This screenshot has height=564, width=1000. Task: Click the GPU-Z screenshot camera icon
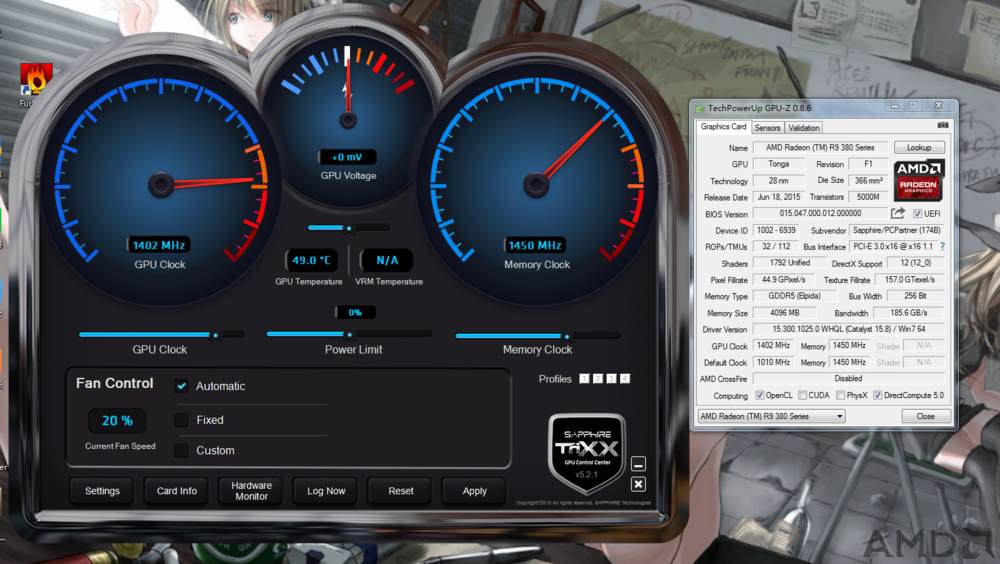[x=943, y=126]
